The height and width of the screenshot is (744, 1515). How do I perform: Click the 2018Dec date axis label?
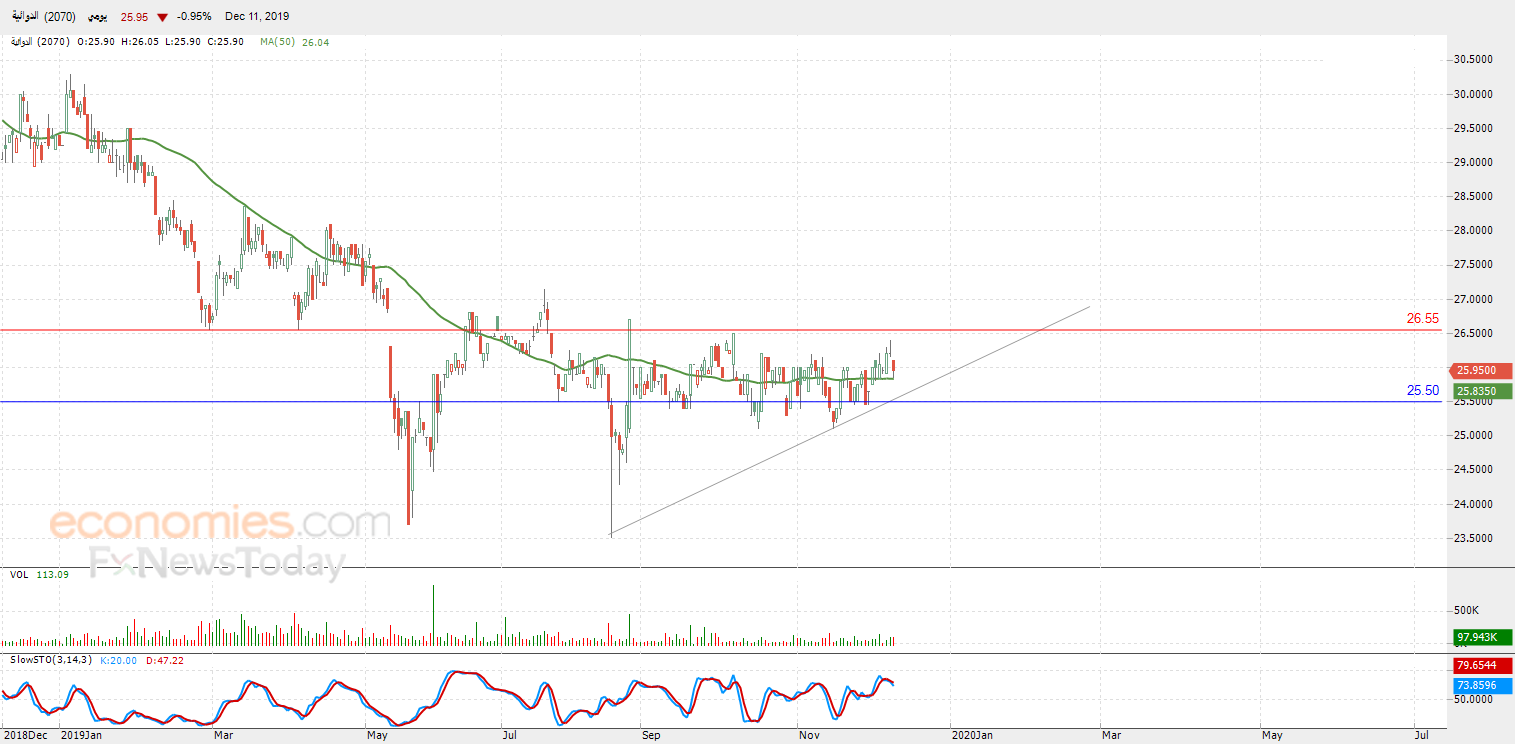pos(24,735)
